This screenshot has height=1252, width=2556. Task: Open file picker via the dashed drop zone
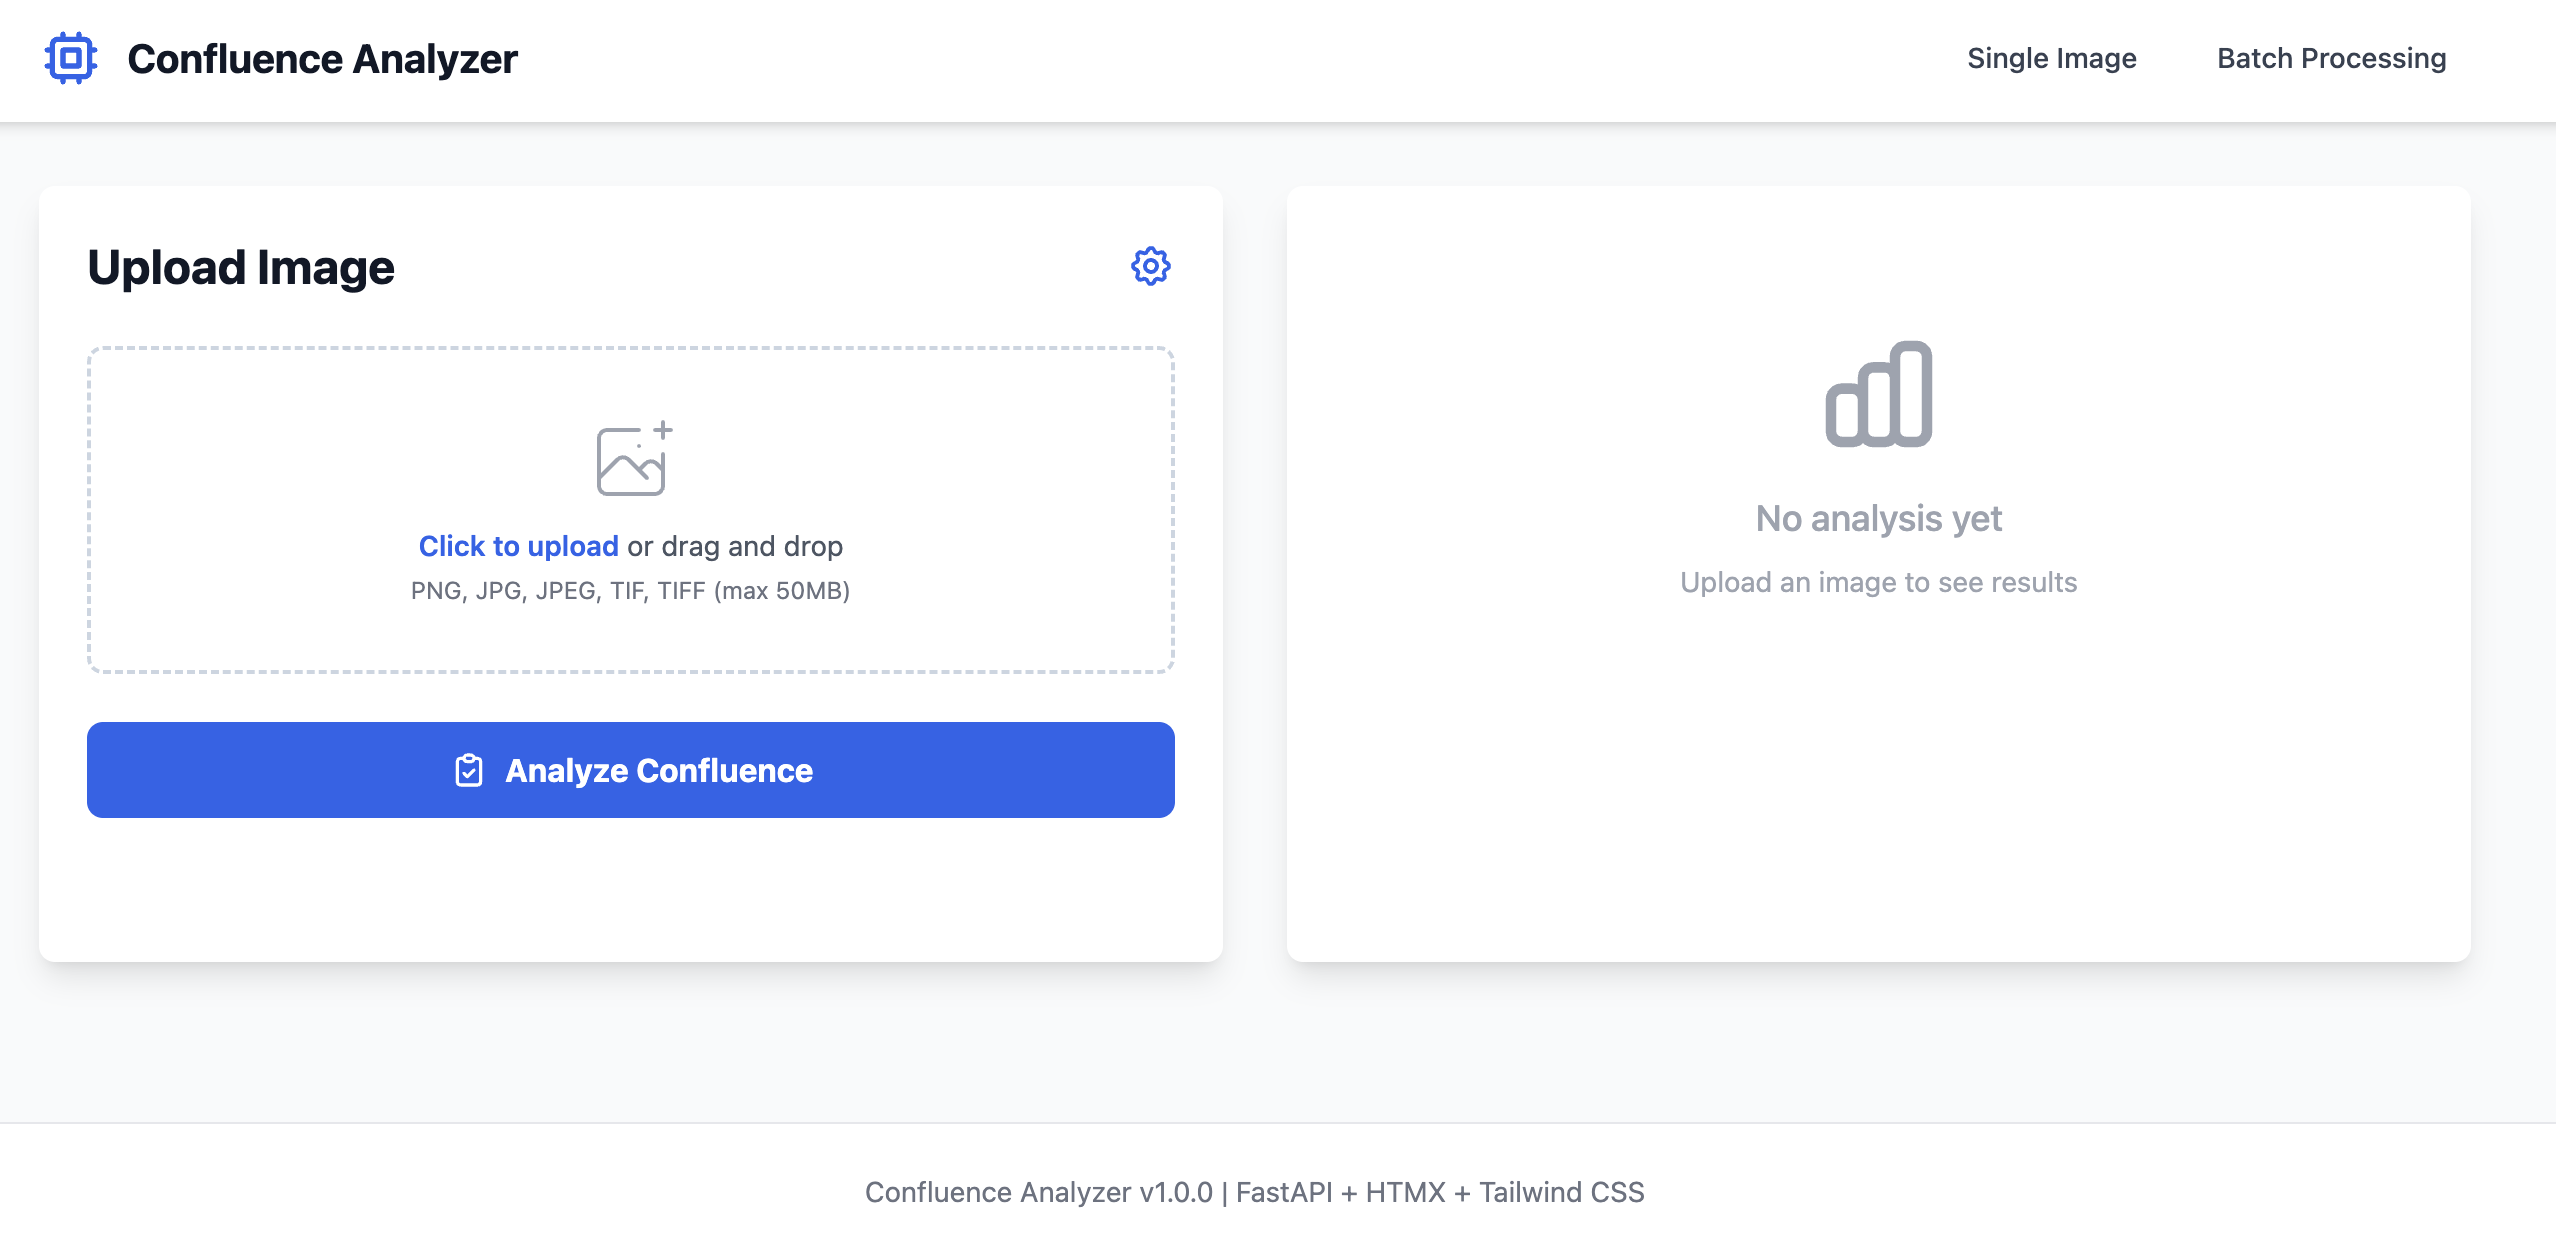[630, 510]
